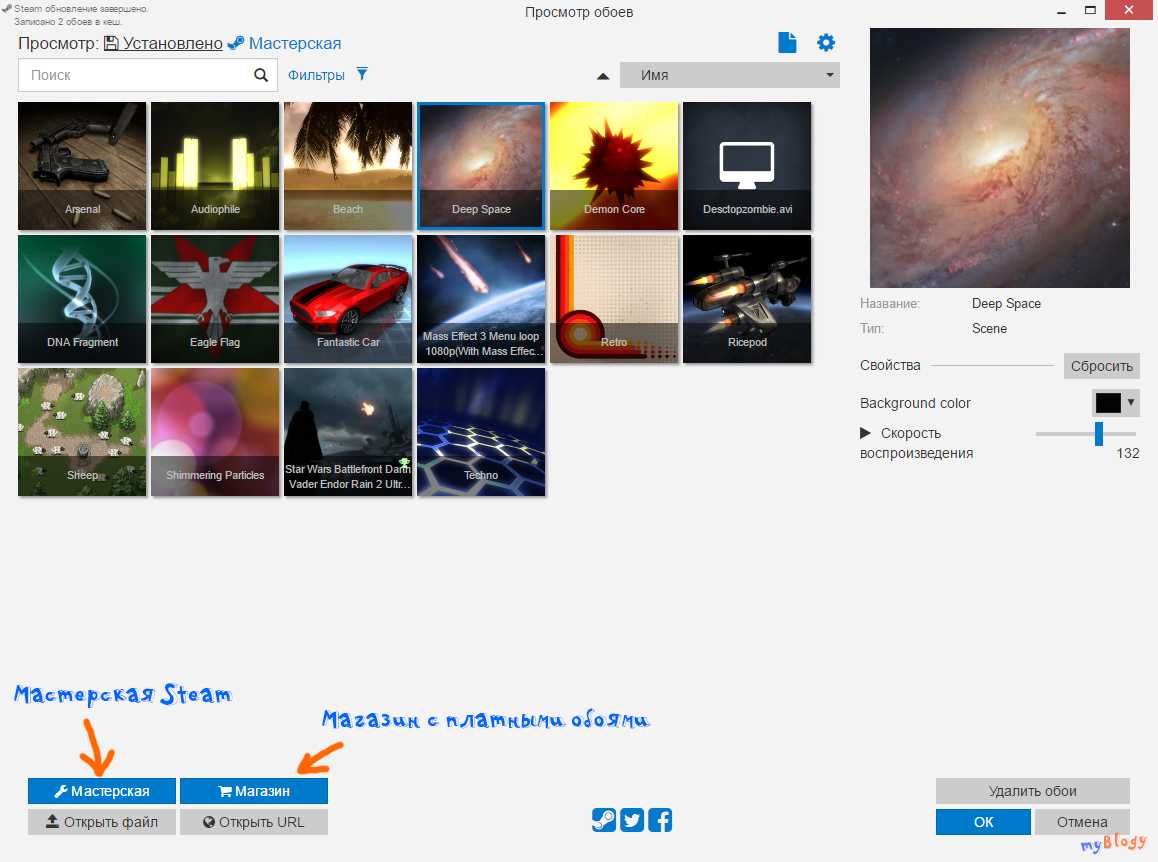
Task: Click the playback speed slider handle
Action: pos(1098,433)
